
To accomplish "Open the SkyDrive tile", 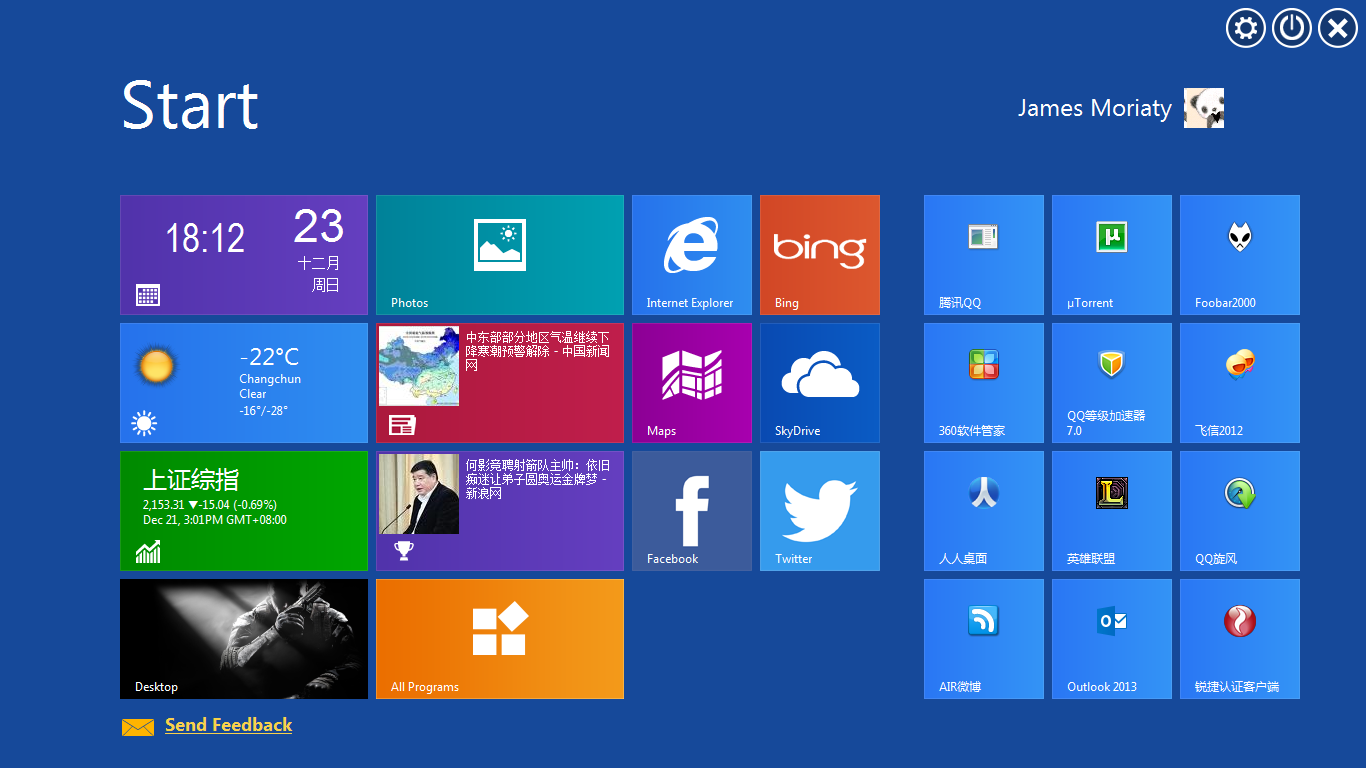I will tap(820, 383).
